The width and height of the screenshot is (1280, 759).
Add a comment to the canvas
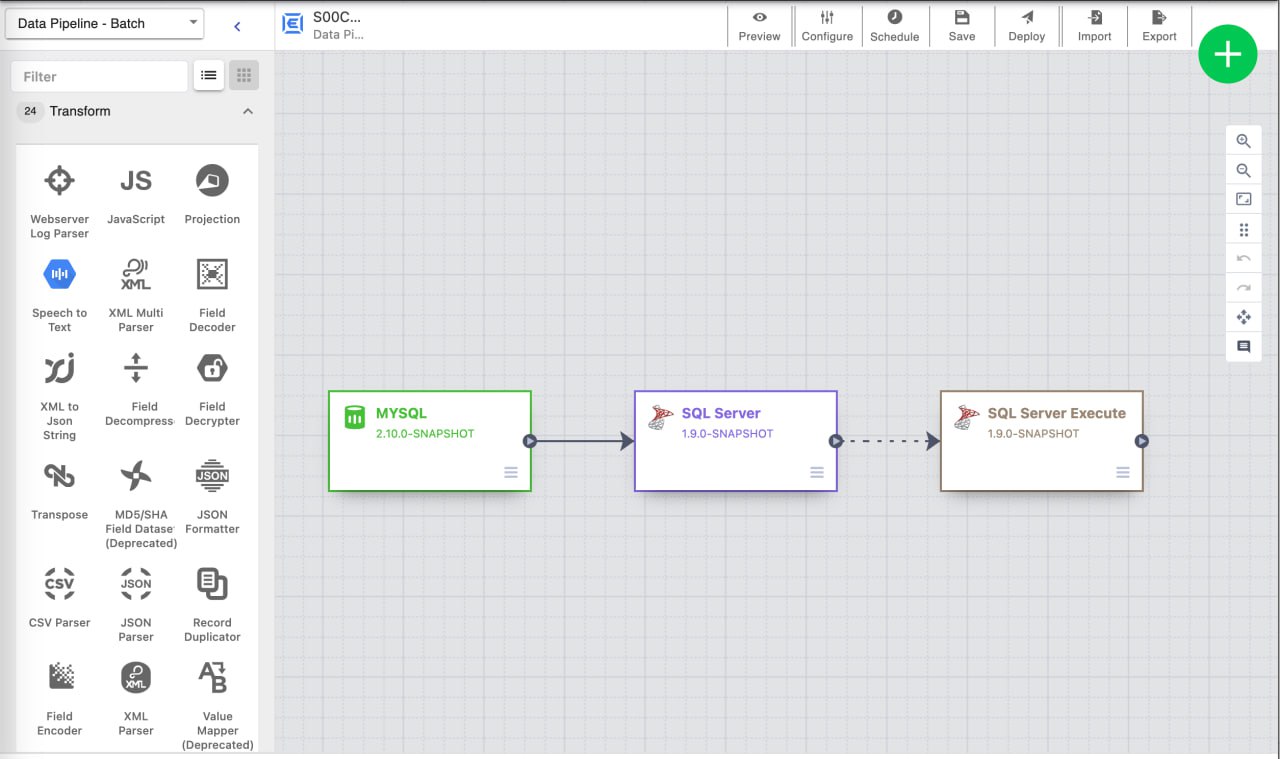click(x=1243, y=347)
